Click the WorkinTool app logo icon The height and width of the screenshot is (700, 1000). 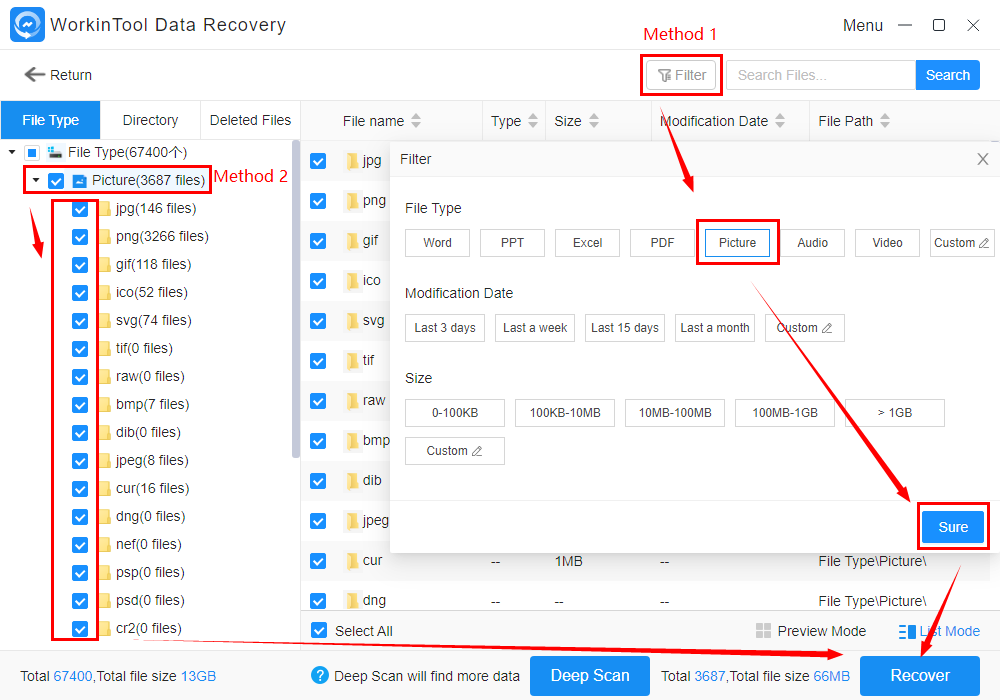click(25, 25)
